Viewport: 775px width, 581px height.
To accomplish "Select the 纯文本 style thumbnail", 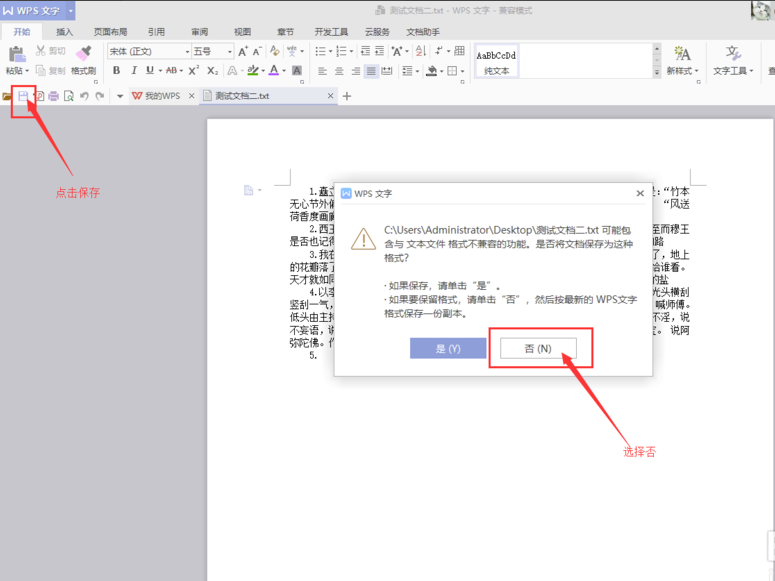I will coord(496,62).
